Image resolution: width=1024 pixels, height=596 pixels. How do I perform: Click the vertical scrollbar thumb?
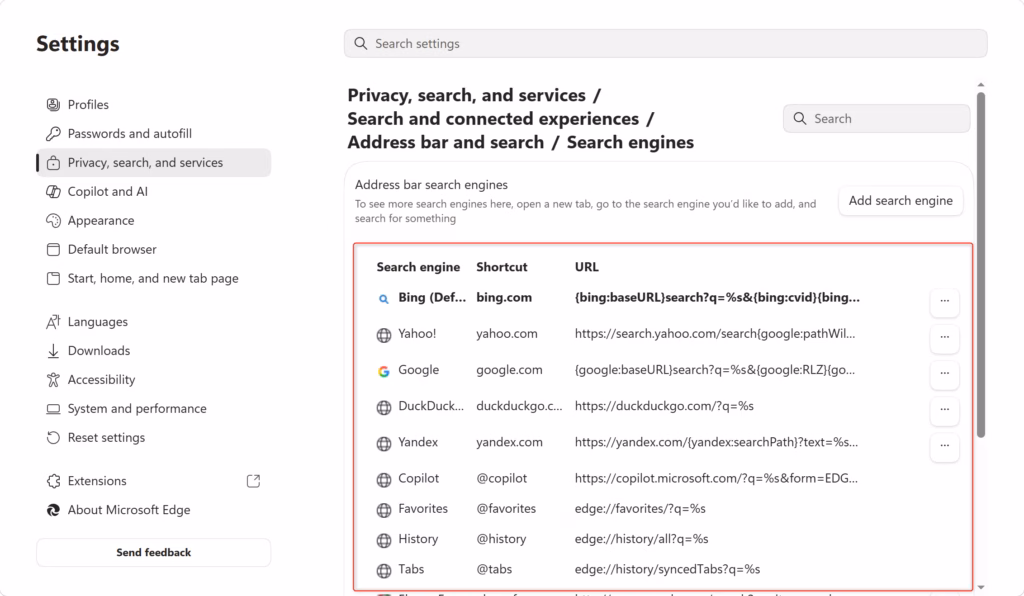point(981,265)
